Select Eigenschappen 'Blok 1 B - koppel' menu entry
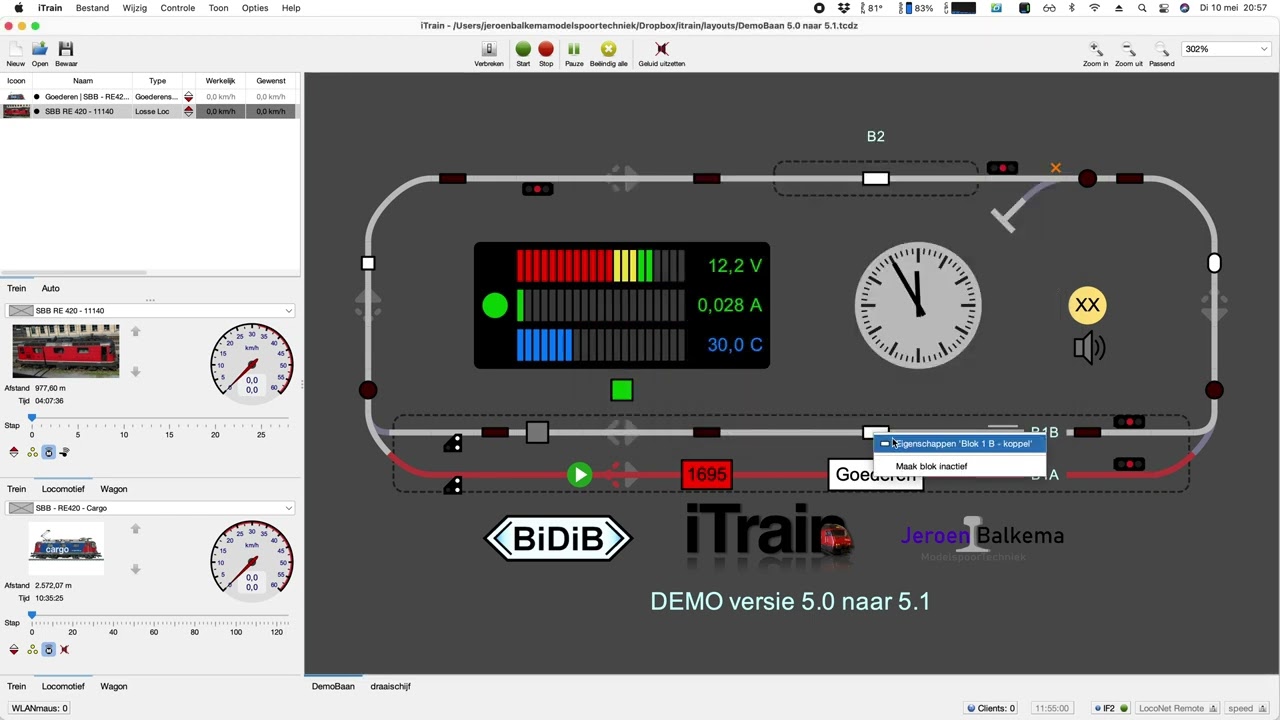 click(960, 444)
